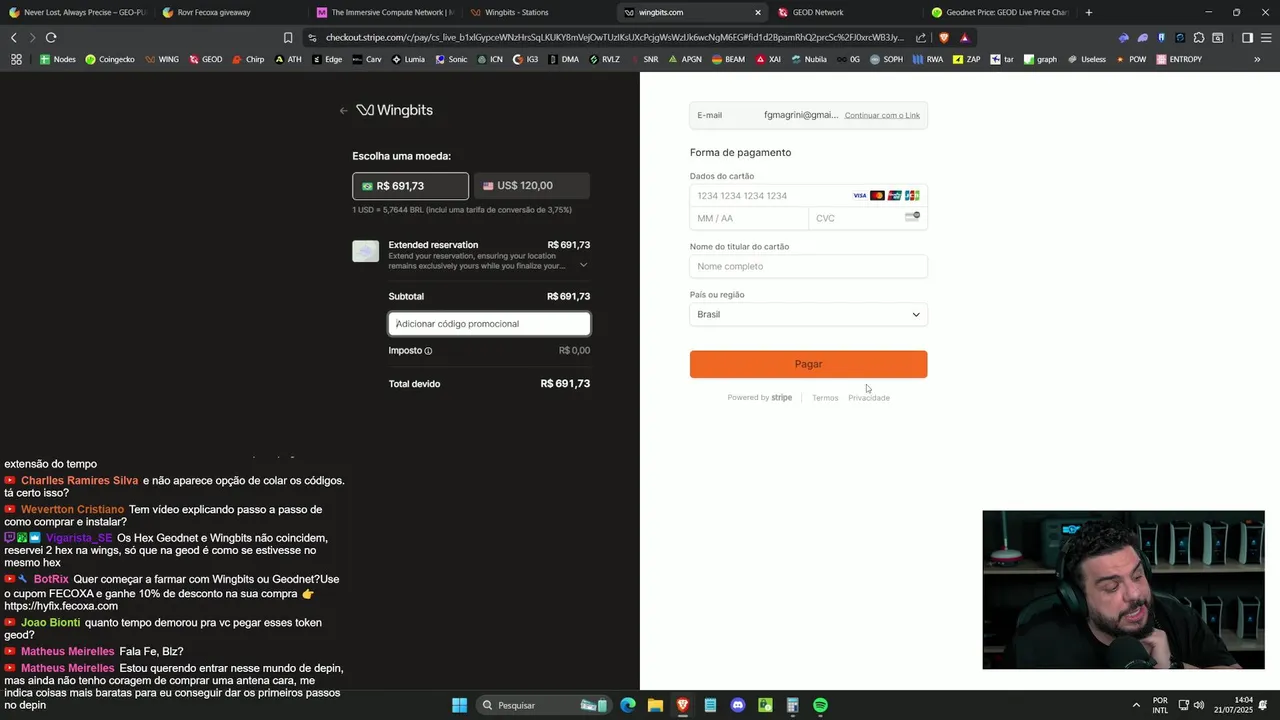Open the Coingecko bookmark
1280x720 pixels.
110,59
